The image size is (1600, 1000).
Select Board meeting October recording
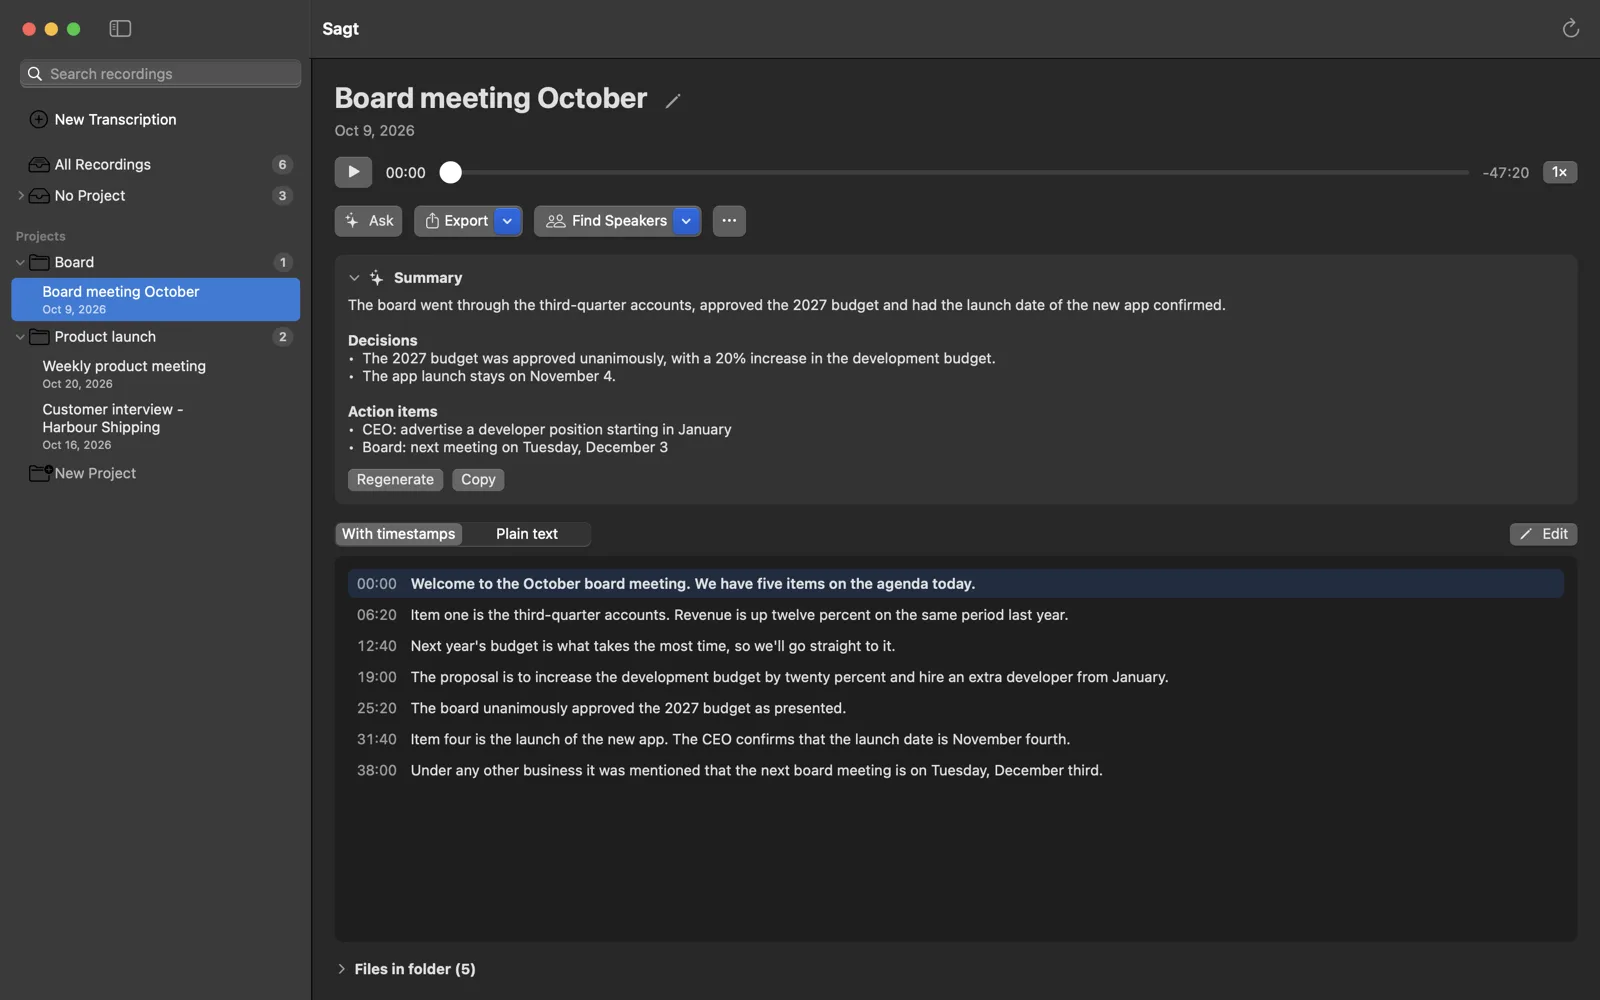click(155, 300)
